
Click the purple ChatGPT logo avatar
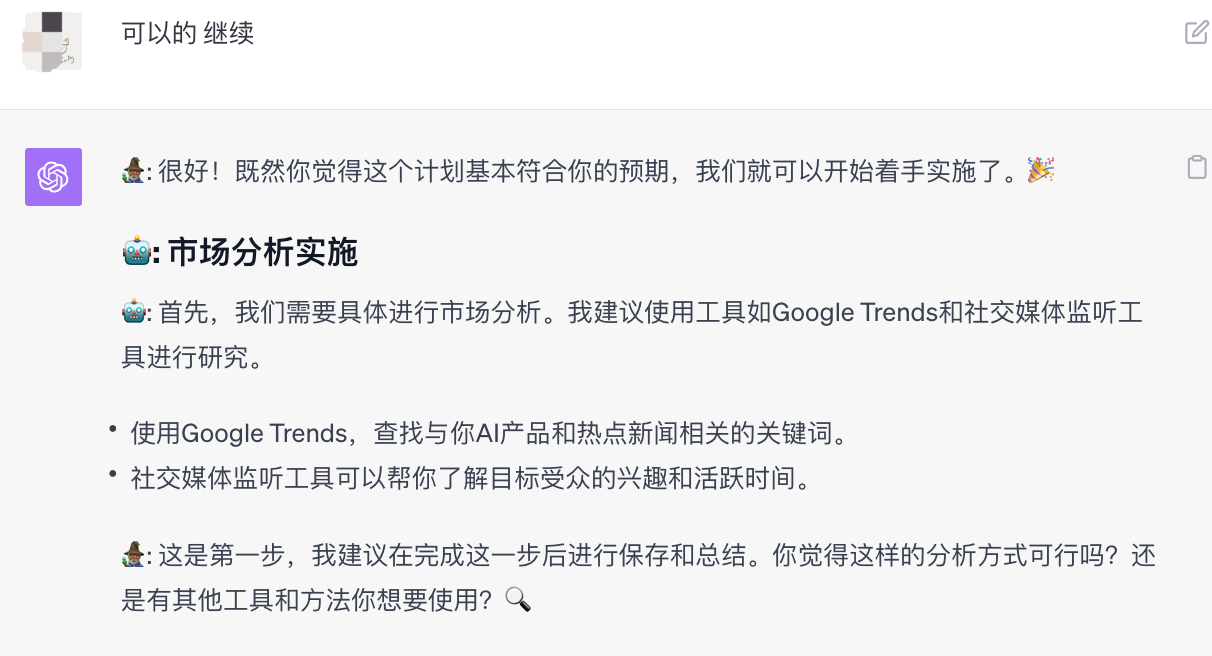[x=53, y=177]
